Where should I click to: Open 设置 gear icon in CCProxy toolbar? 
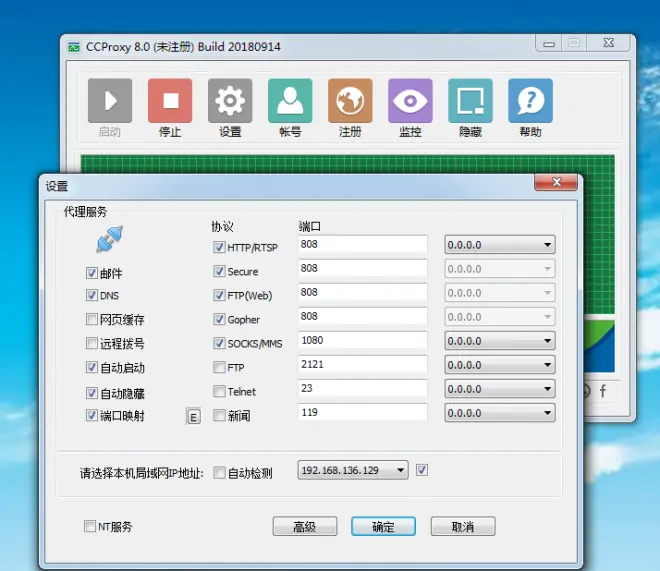tap(230, 101)
